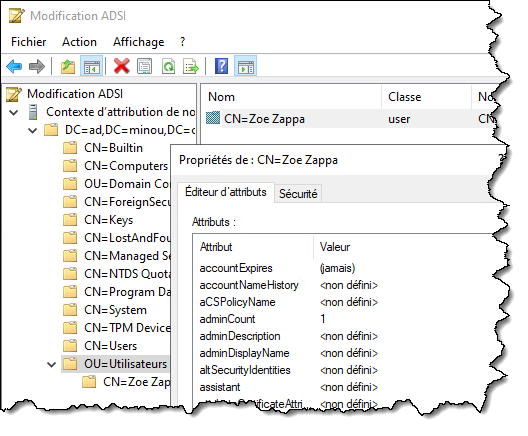Export list using toolbar export icon
Image resolution: width=528 pixels, height=436 pixels.
(191, 66)
